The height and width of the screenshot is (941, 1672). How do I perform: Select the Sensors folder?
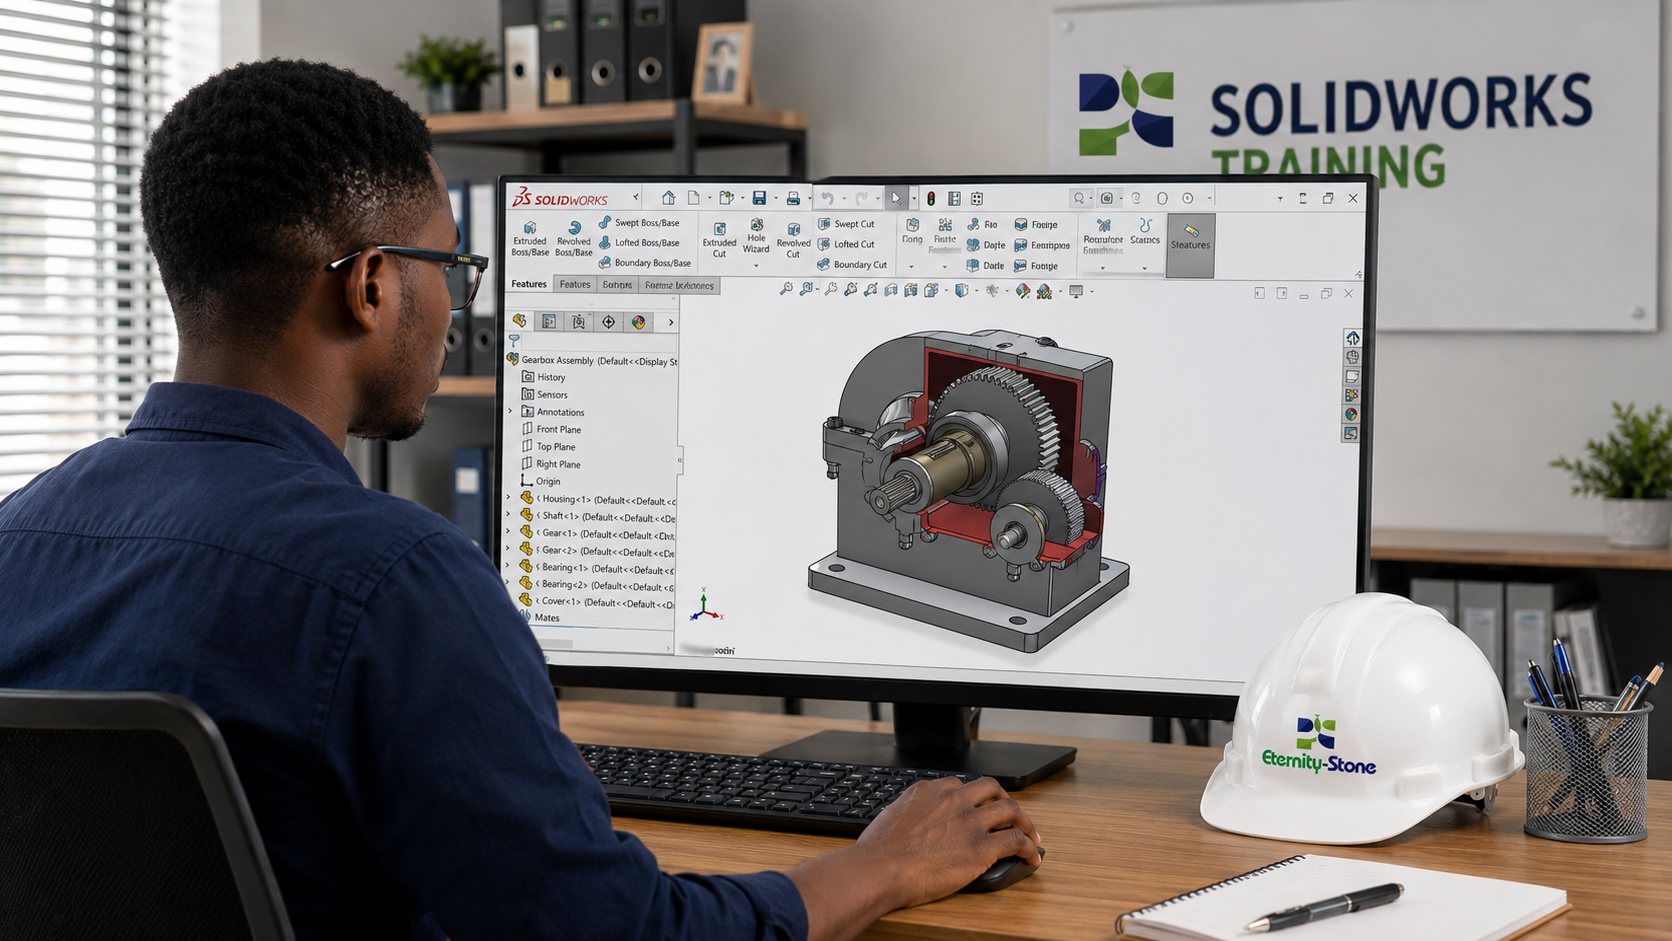tap(544, 394)
